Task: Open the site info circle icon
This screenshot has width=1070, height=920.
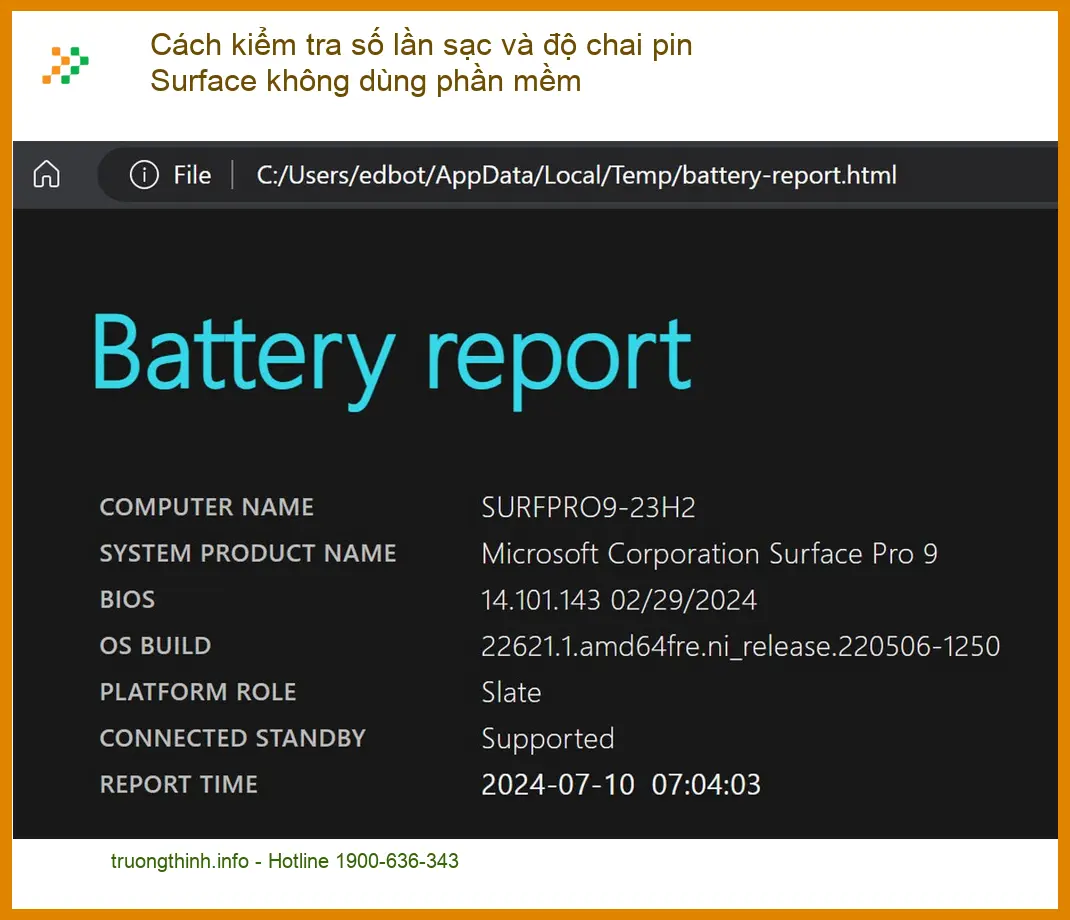Action: pyautogui.click(x=144, y=175)
